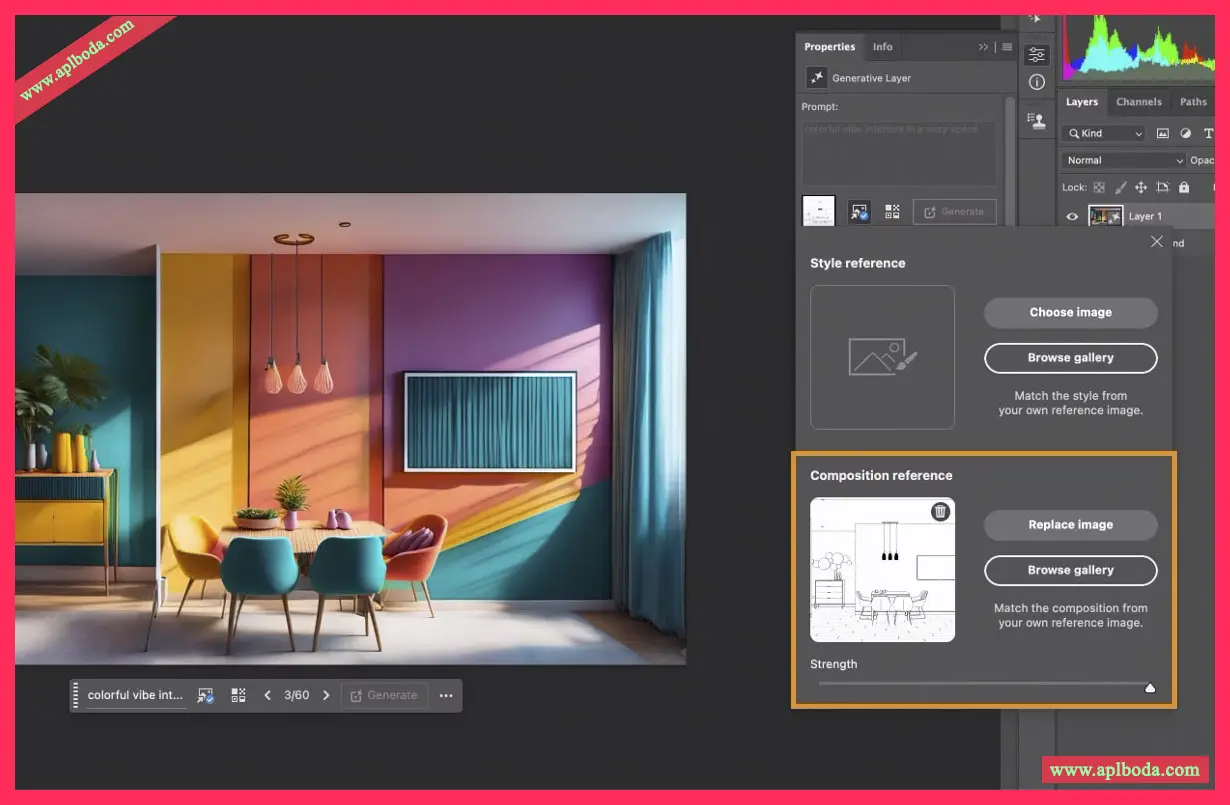This screenshot has width=1230, height=805.
Task: Delete the composition reference image with trash icon
Action: [x=940, y=512]
